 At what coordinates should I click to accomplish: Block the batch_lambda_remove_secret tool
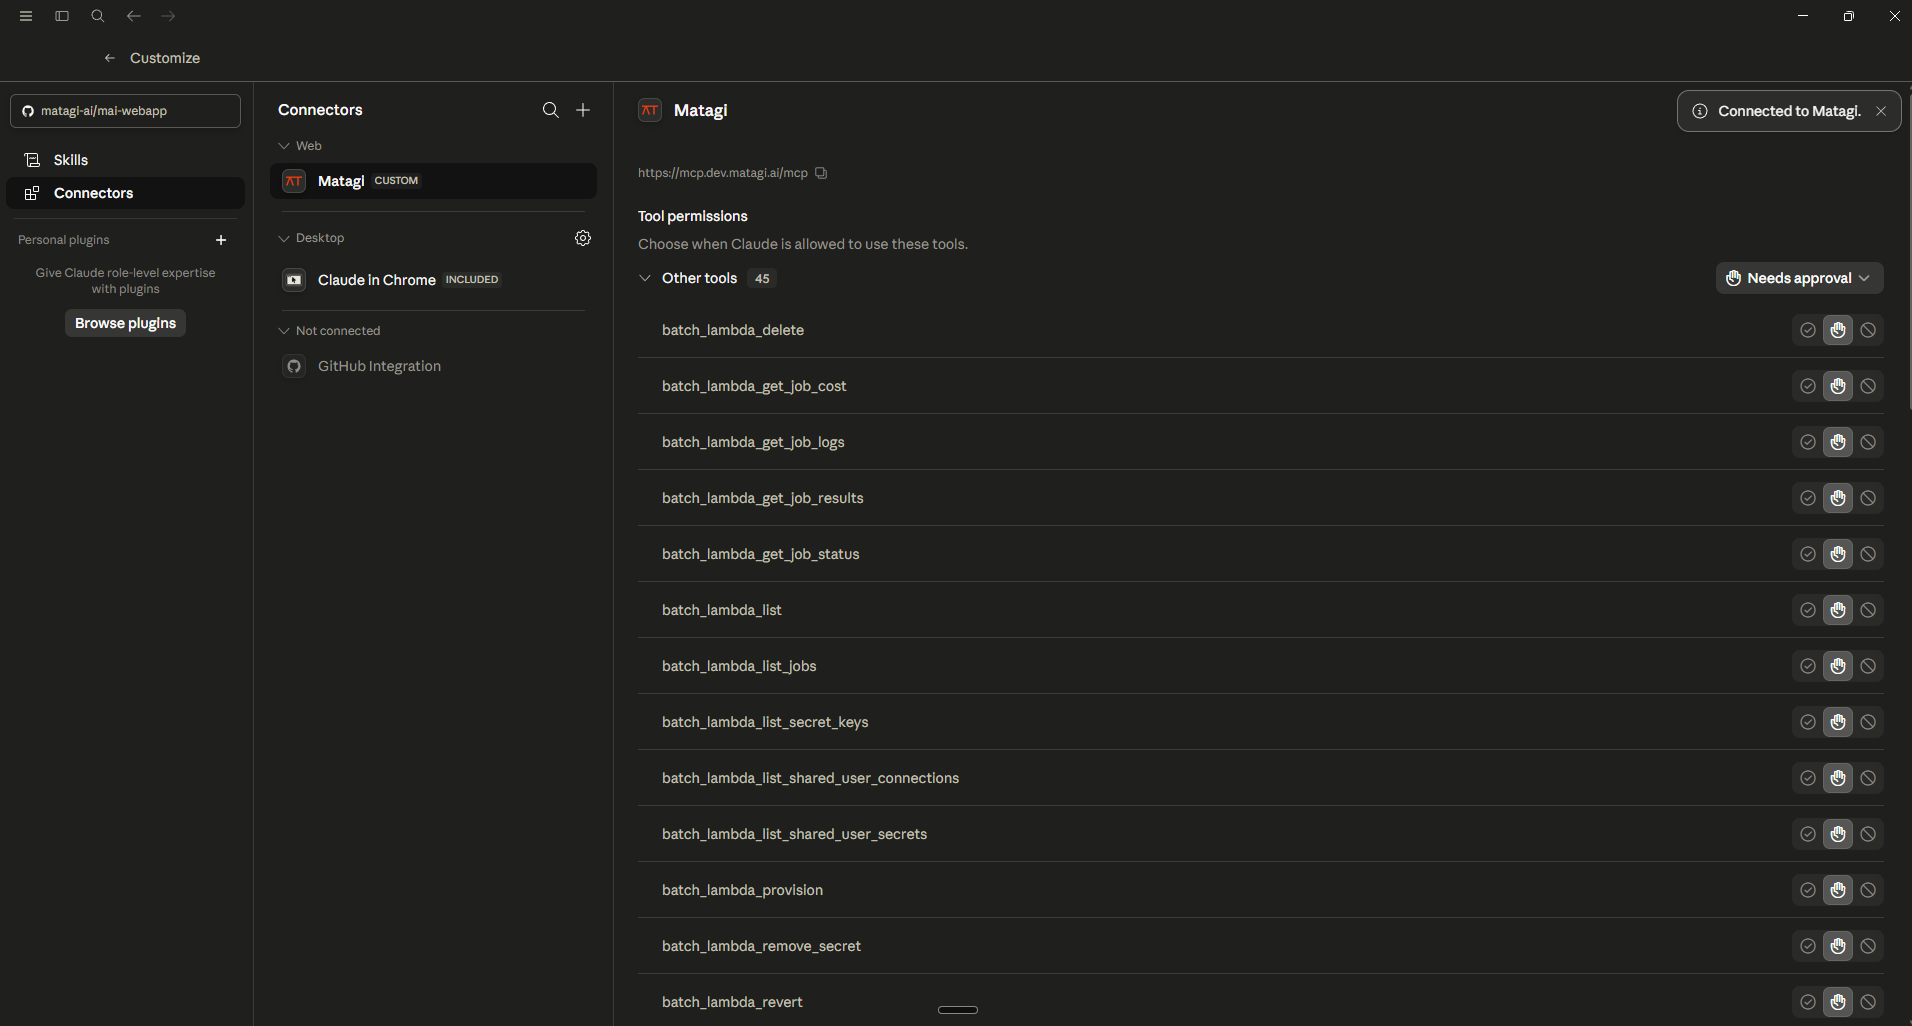tap(1868, 946)
